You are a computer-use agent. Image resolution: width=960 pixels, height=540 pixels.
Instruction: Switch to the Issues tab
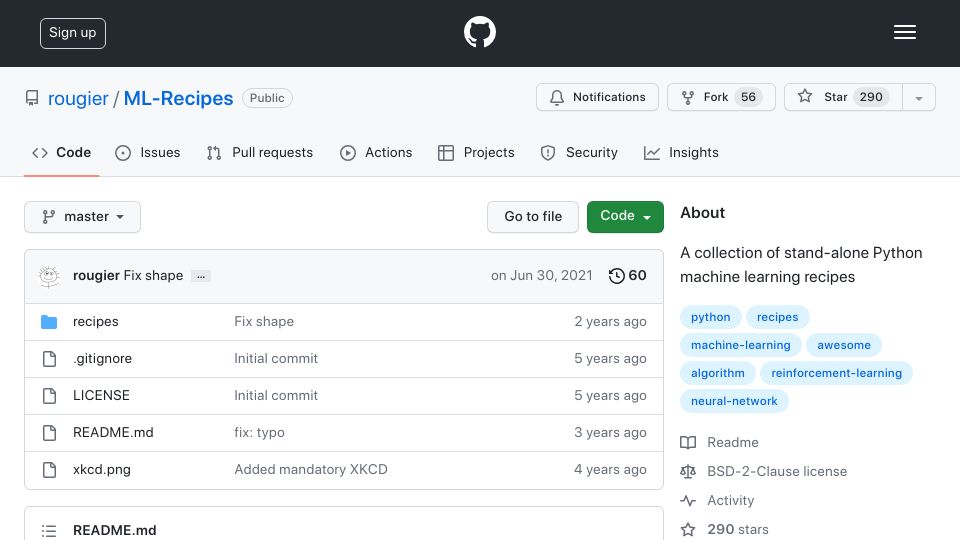click(x=148, y=152)
